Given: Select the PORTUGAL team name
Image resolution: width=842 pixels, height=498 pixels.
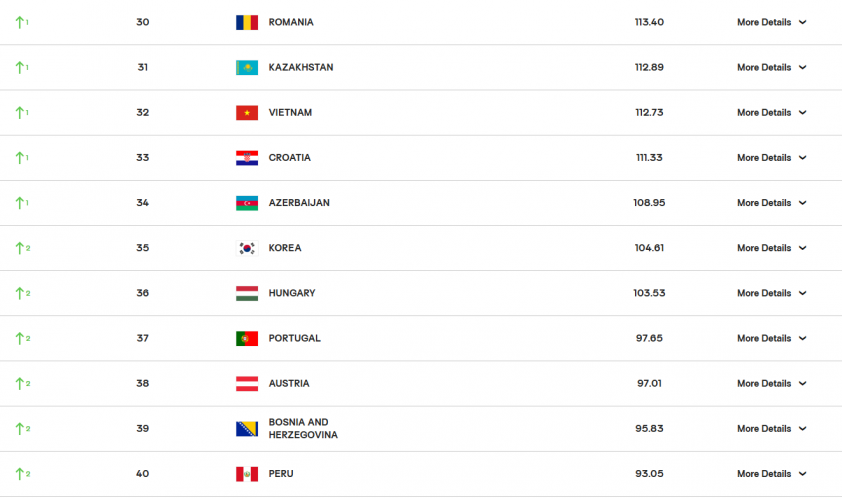Looking at the screenshot, I should 294,338.
